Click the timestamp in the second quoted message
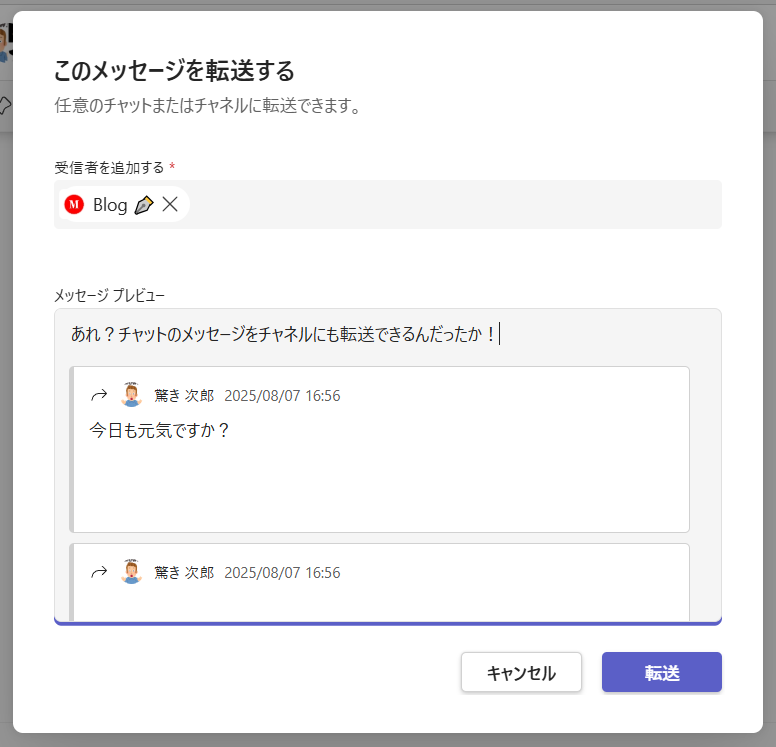 (282, 573)
